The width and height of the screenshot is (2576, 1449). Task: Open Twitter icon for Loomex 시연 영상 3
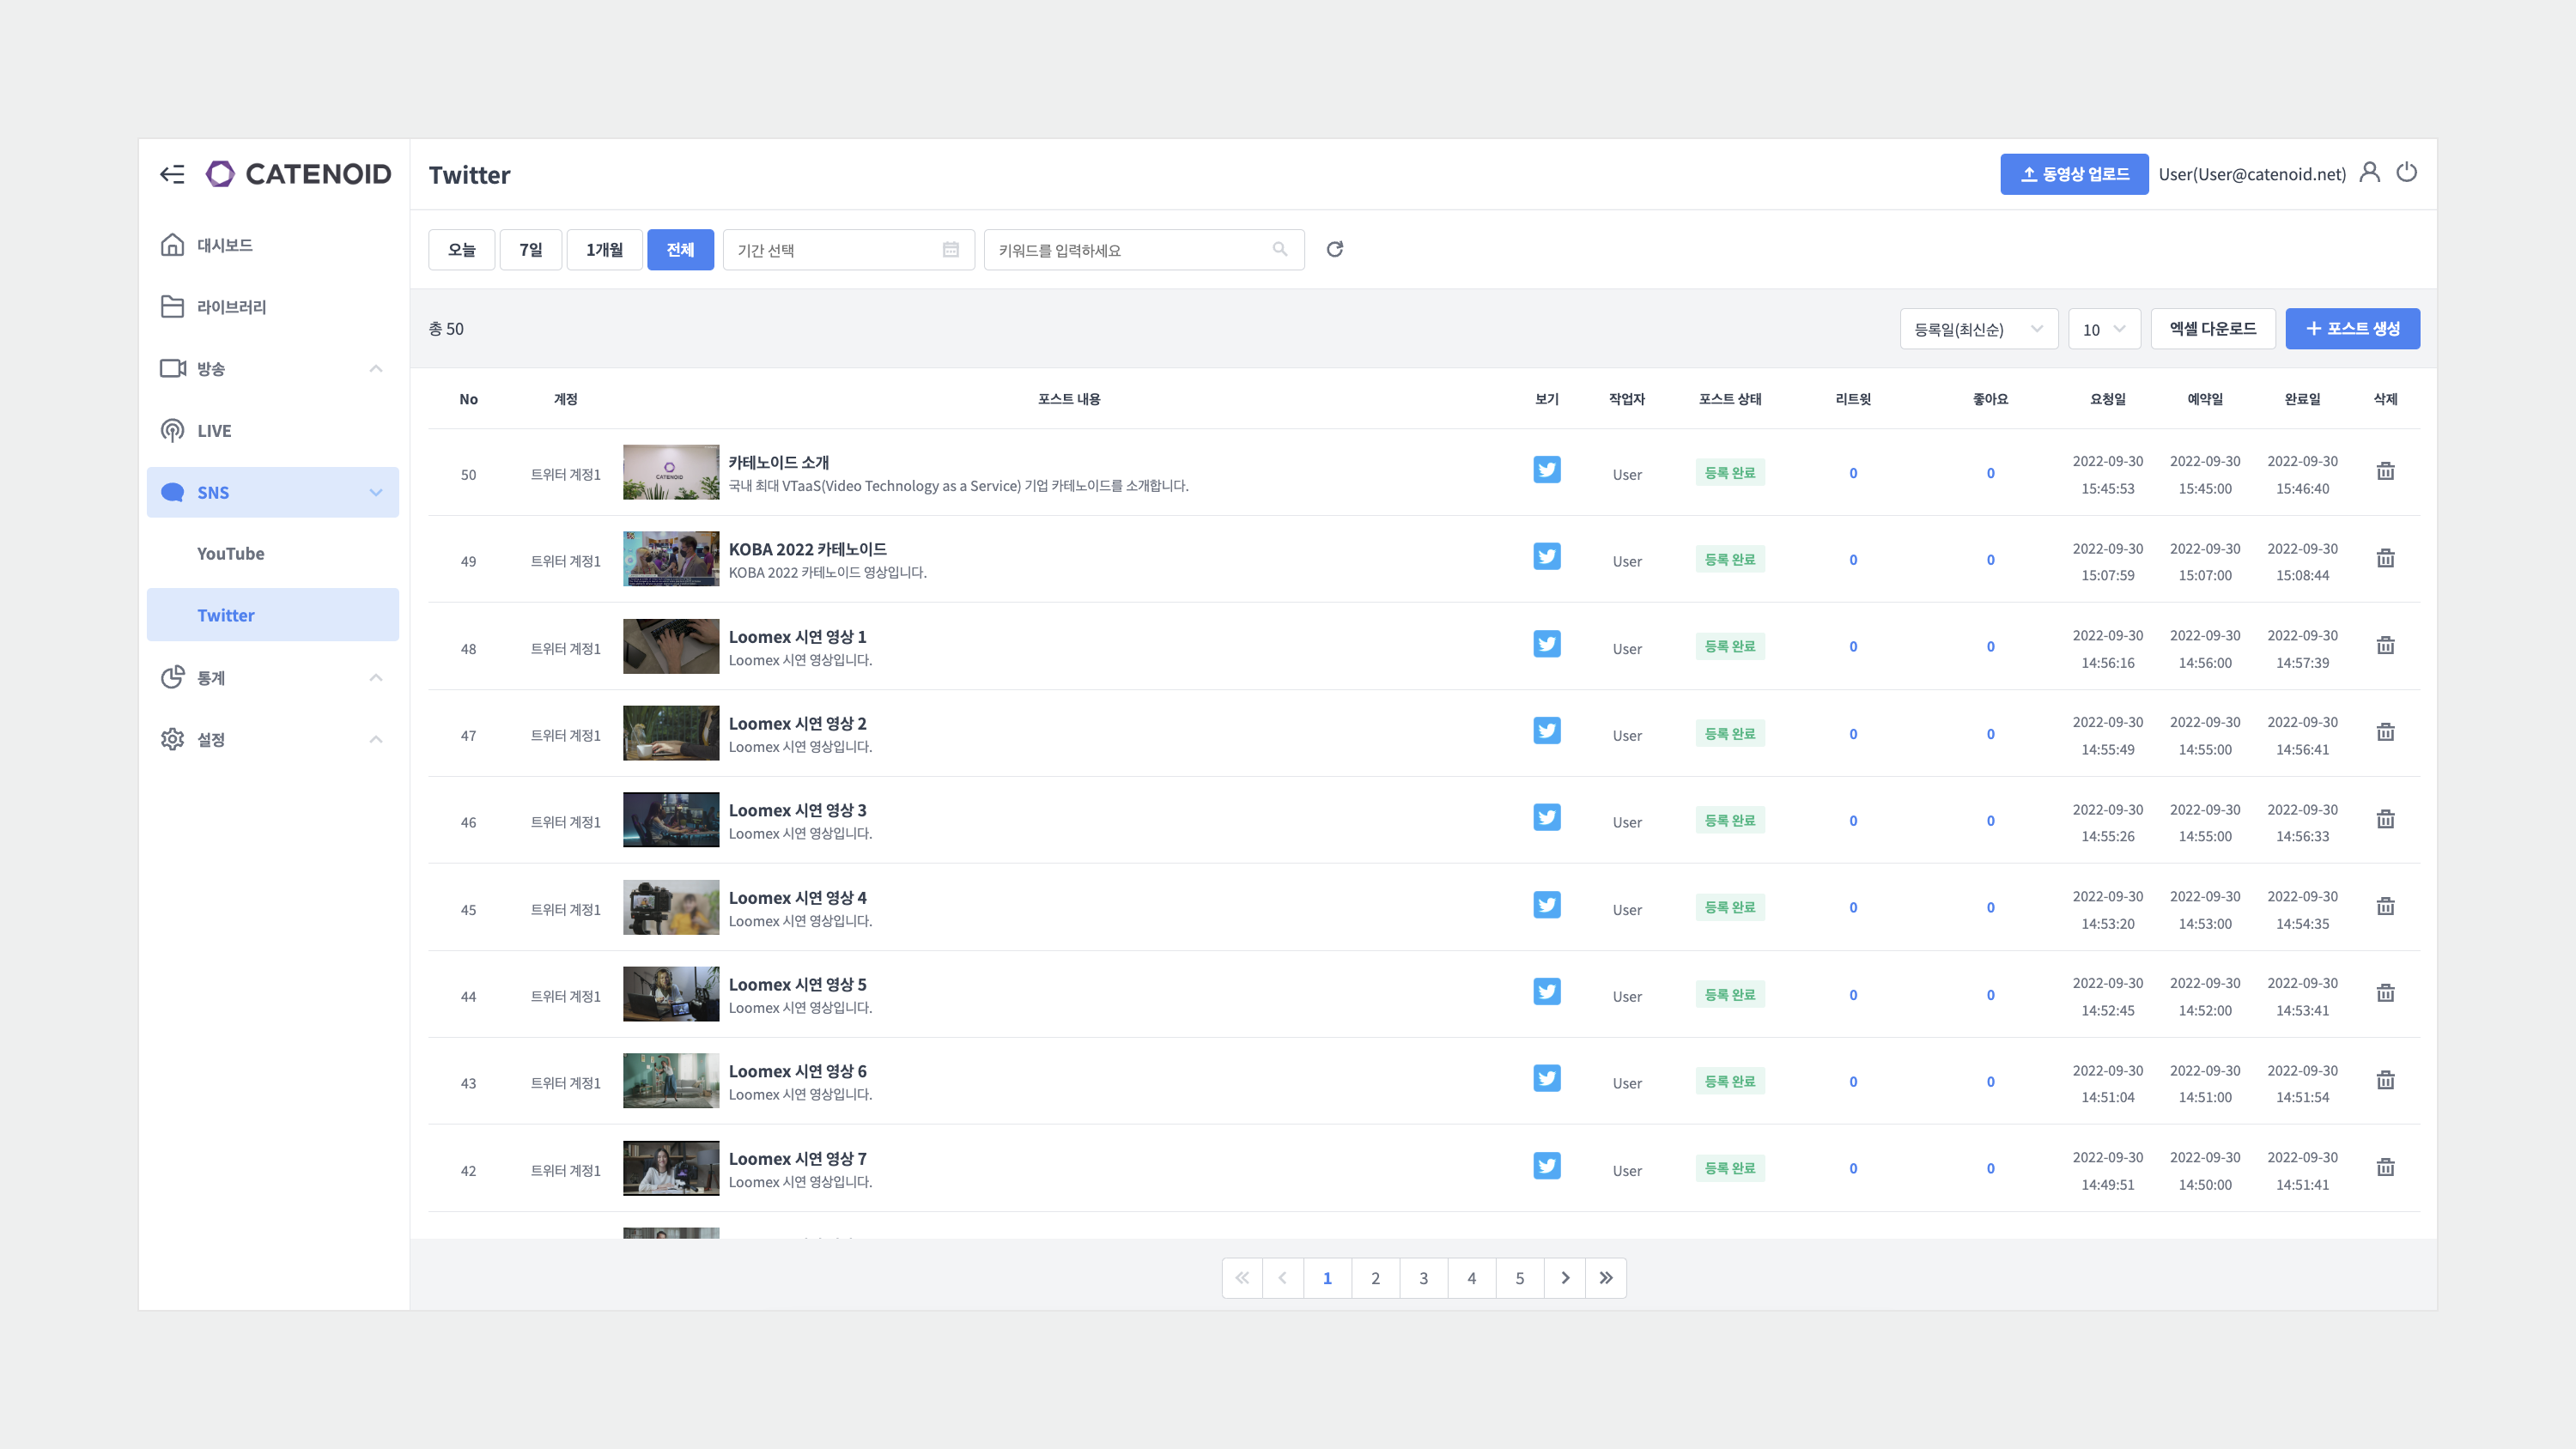pos(1546,818)
